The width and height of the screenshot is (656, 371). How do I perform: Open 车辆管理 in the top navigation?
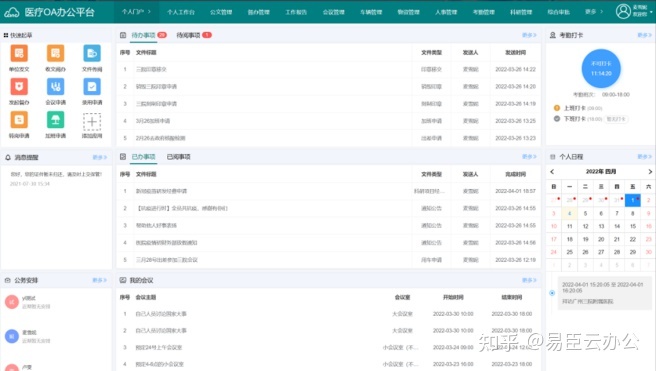coord(371,12)
